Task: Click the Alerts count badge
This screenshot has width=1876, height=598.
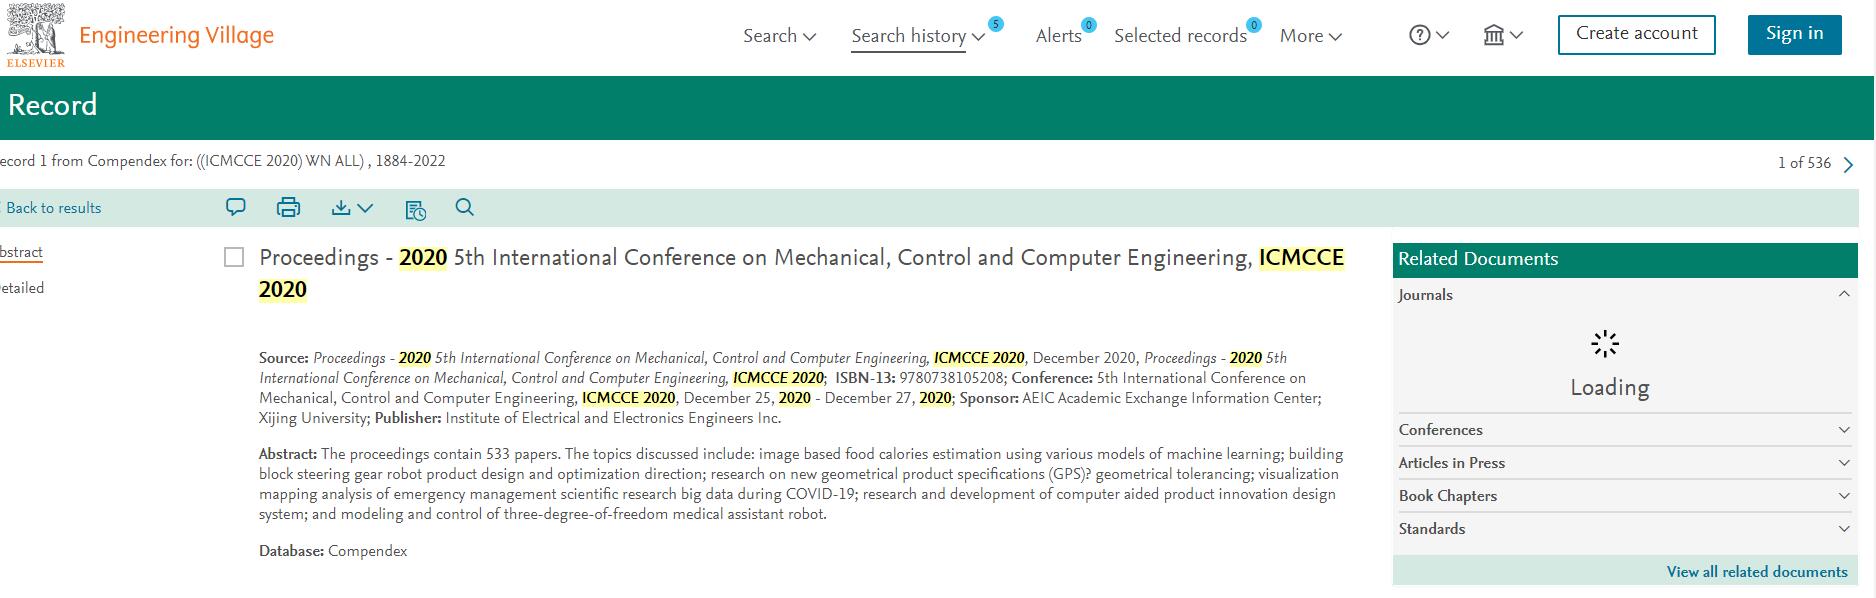Action: pos(1089,25)
